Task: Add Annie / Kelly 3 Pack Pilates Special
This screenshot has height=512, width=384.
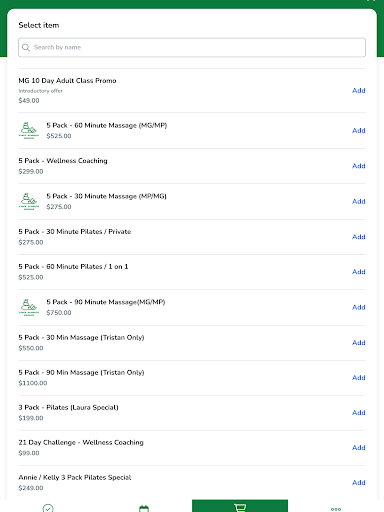Action: click(x=359, y=482)
